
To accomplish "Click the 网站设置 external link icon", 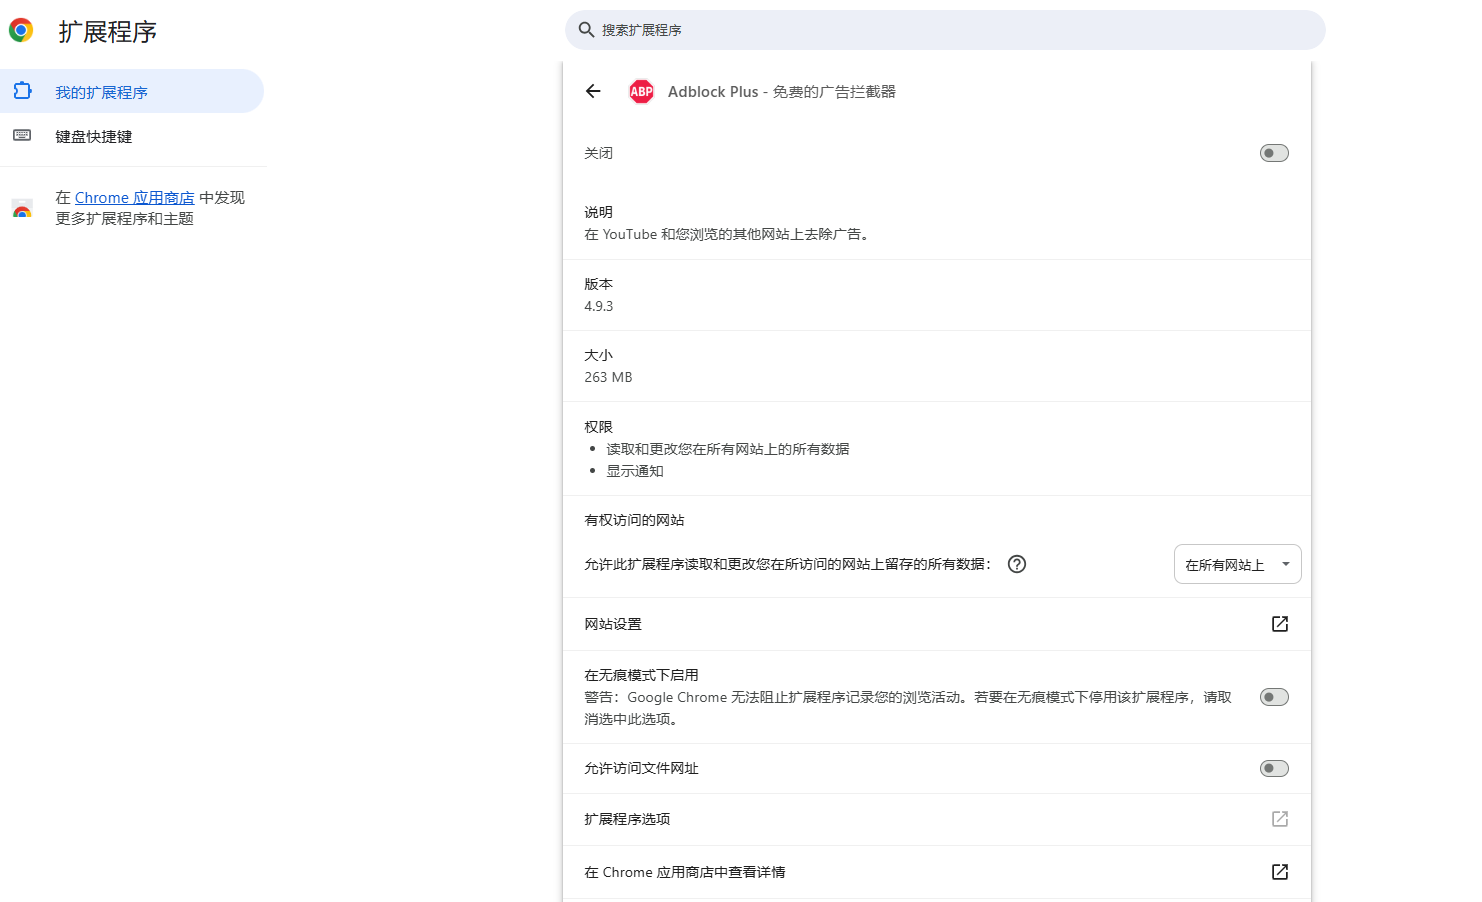I will pos(1280,624).
